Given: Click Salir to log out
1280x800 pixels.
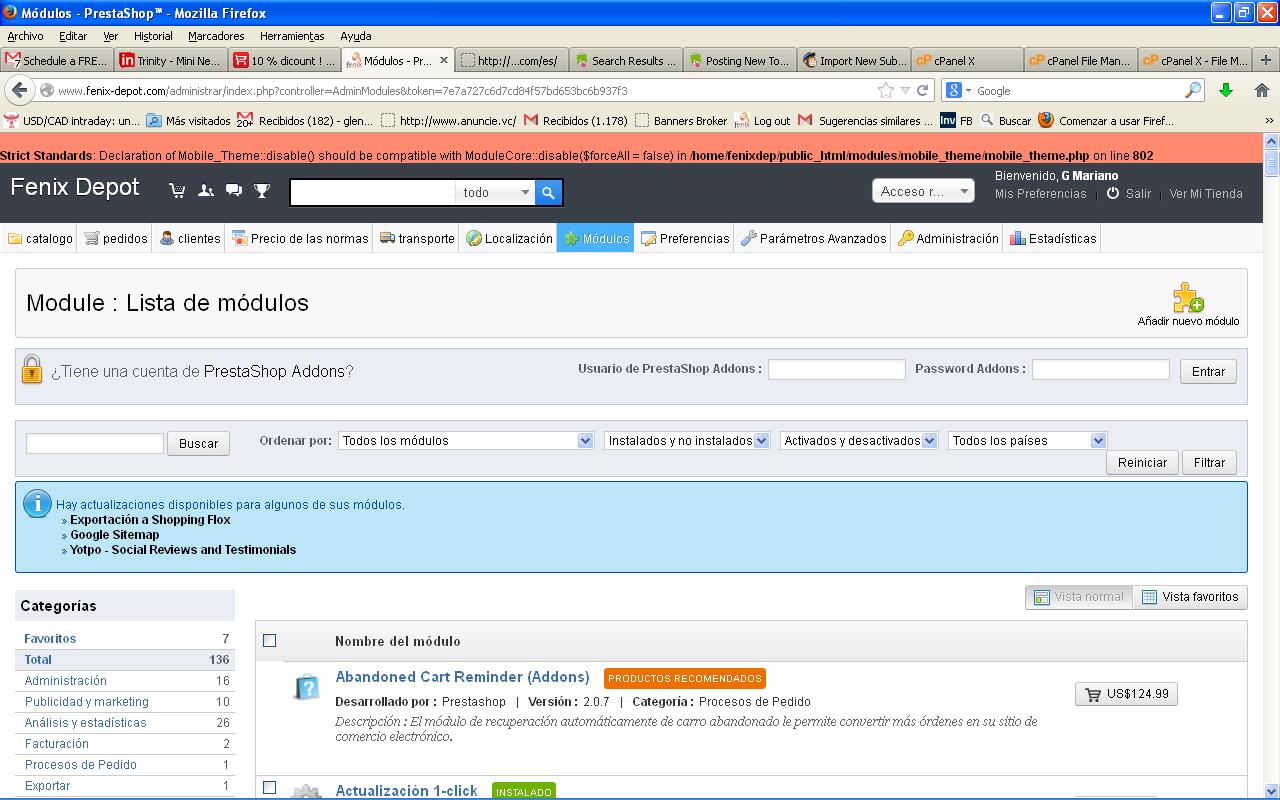Looking at the screenshot, I should pos(1129,194).
